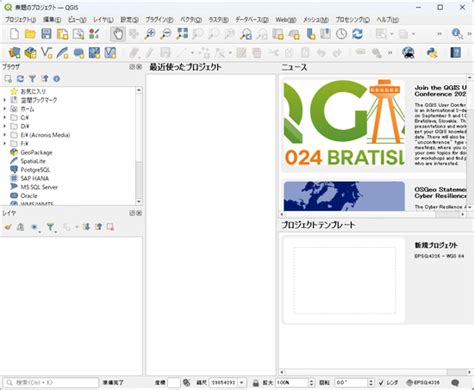Select Favorites (お気に入り) star item
The image size is (474, 390).
[x=33, y=91]
